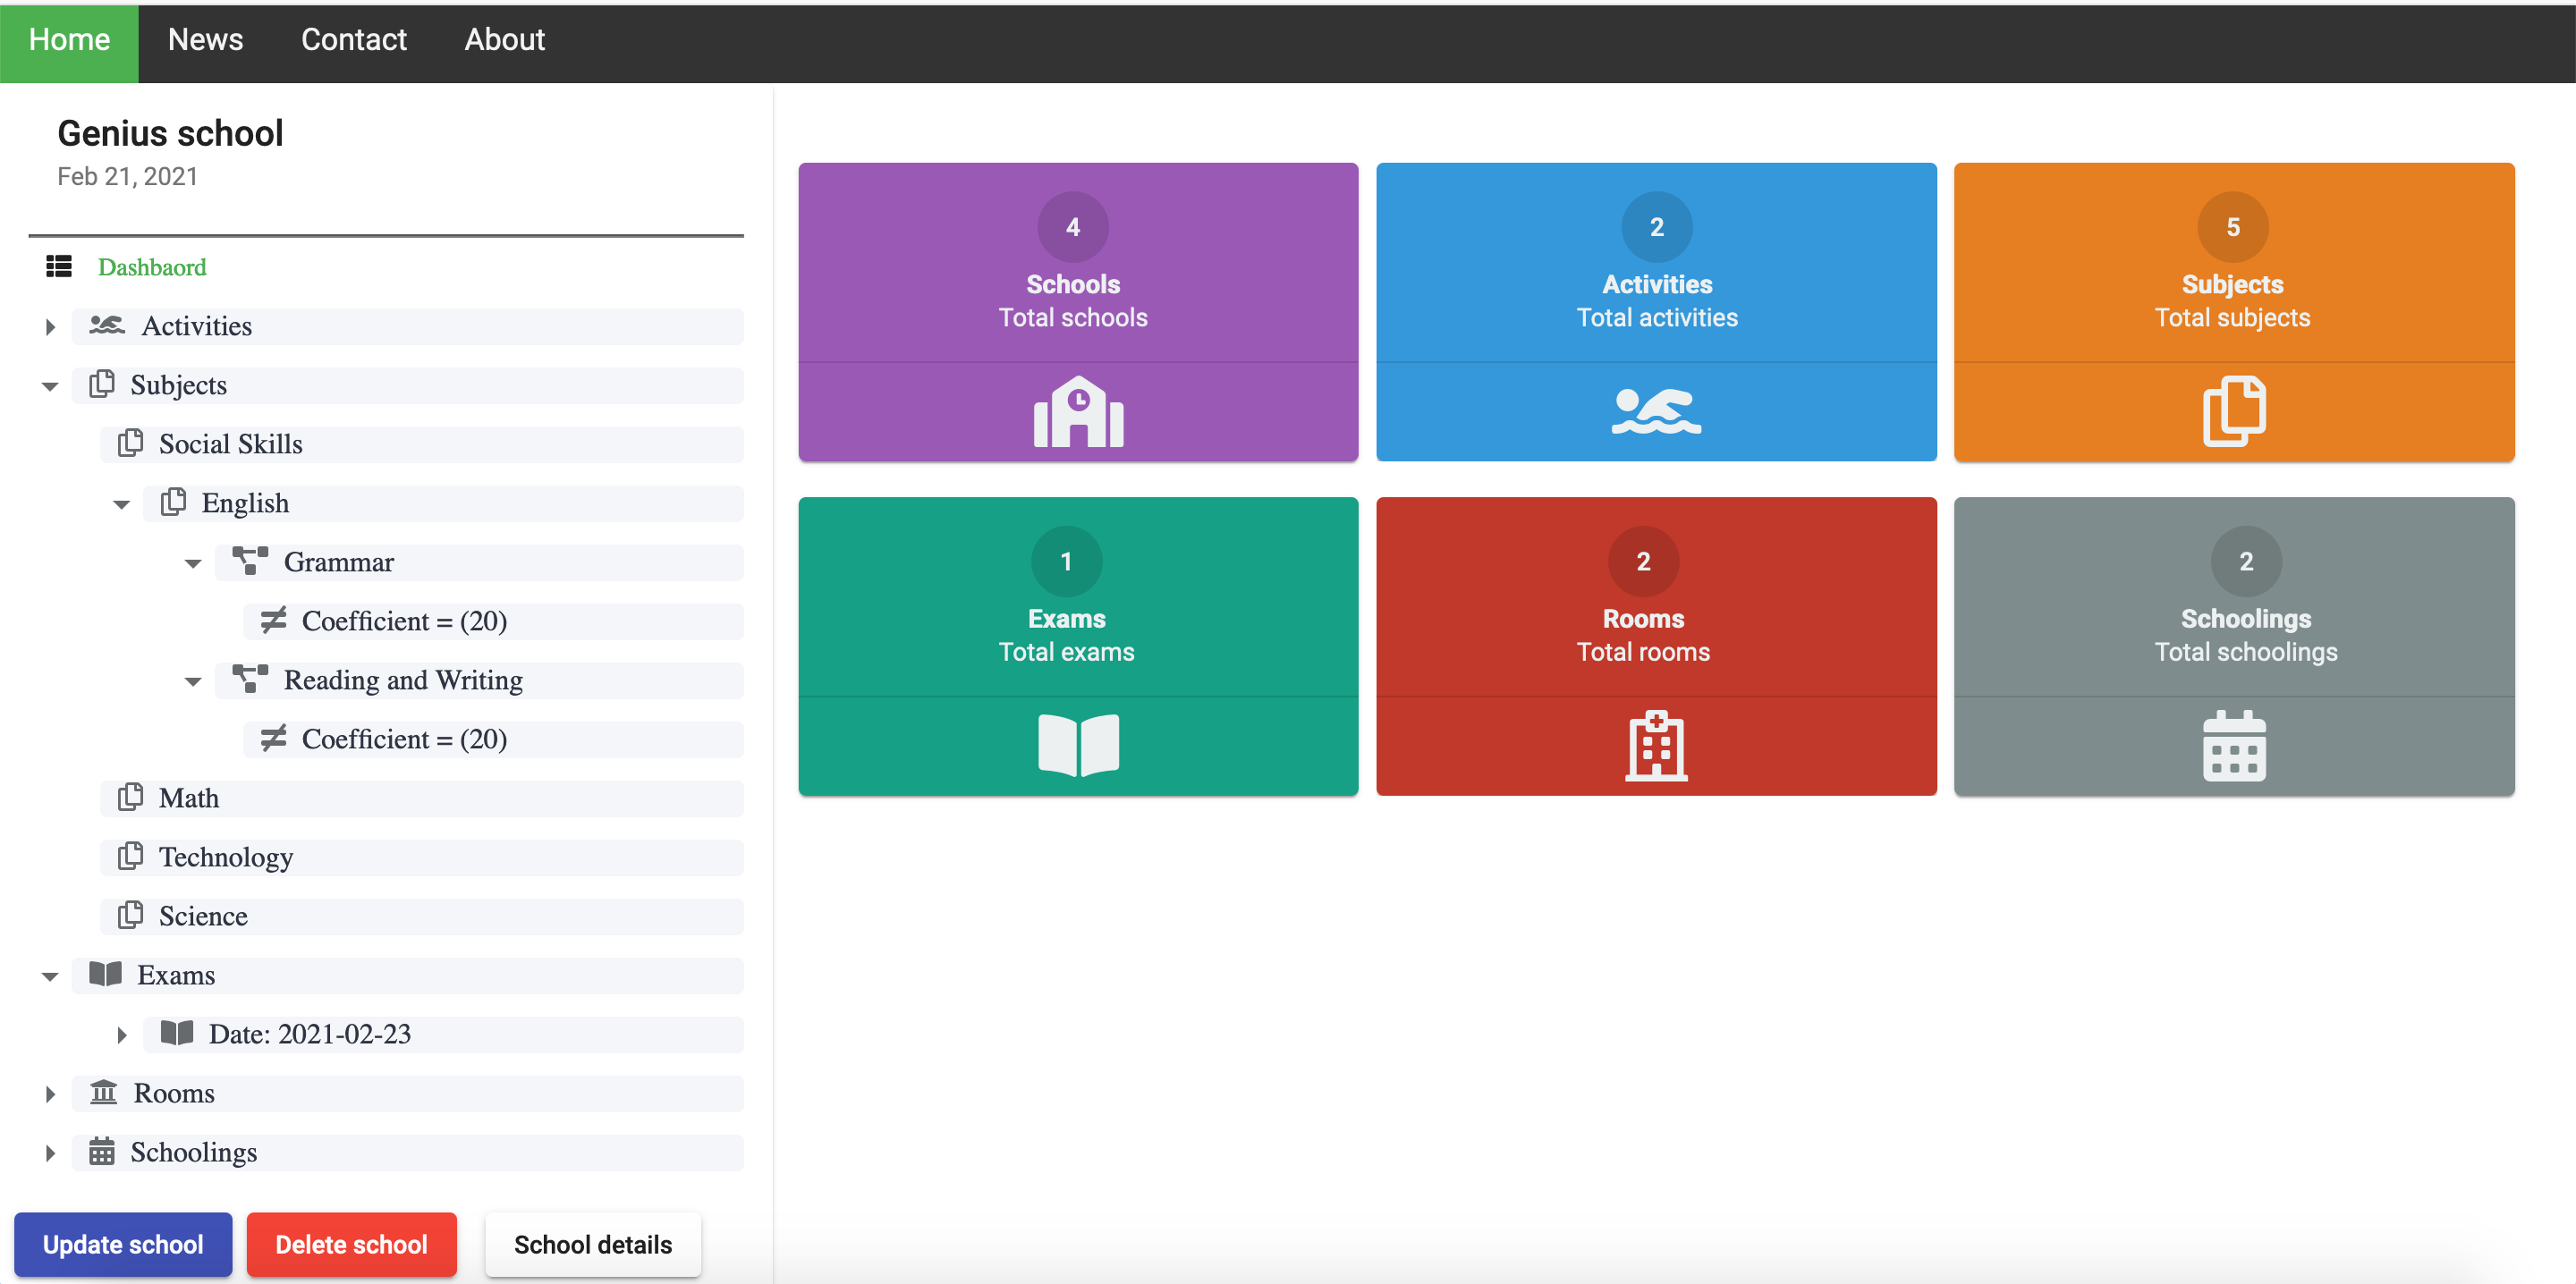Image resolution: width=2576 pixels, height=1284 pixels.
Task: Click the school building icon in Schools card
Action: 1078,411
